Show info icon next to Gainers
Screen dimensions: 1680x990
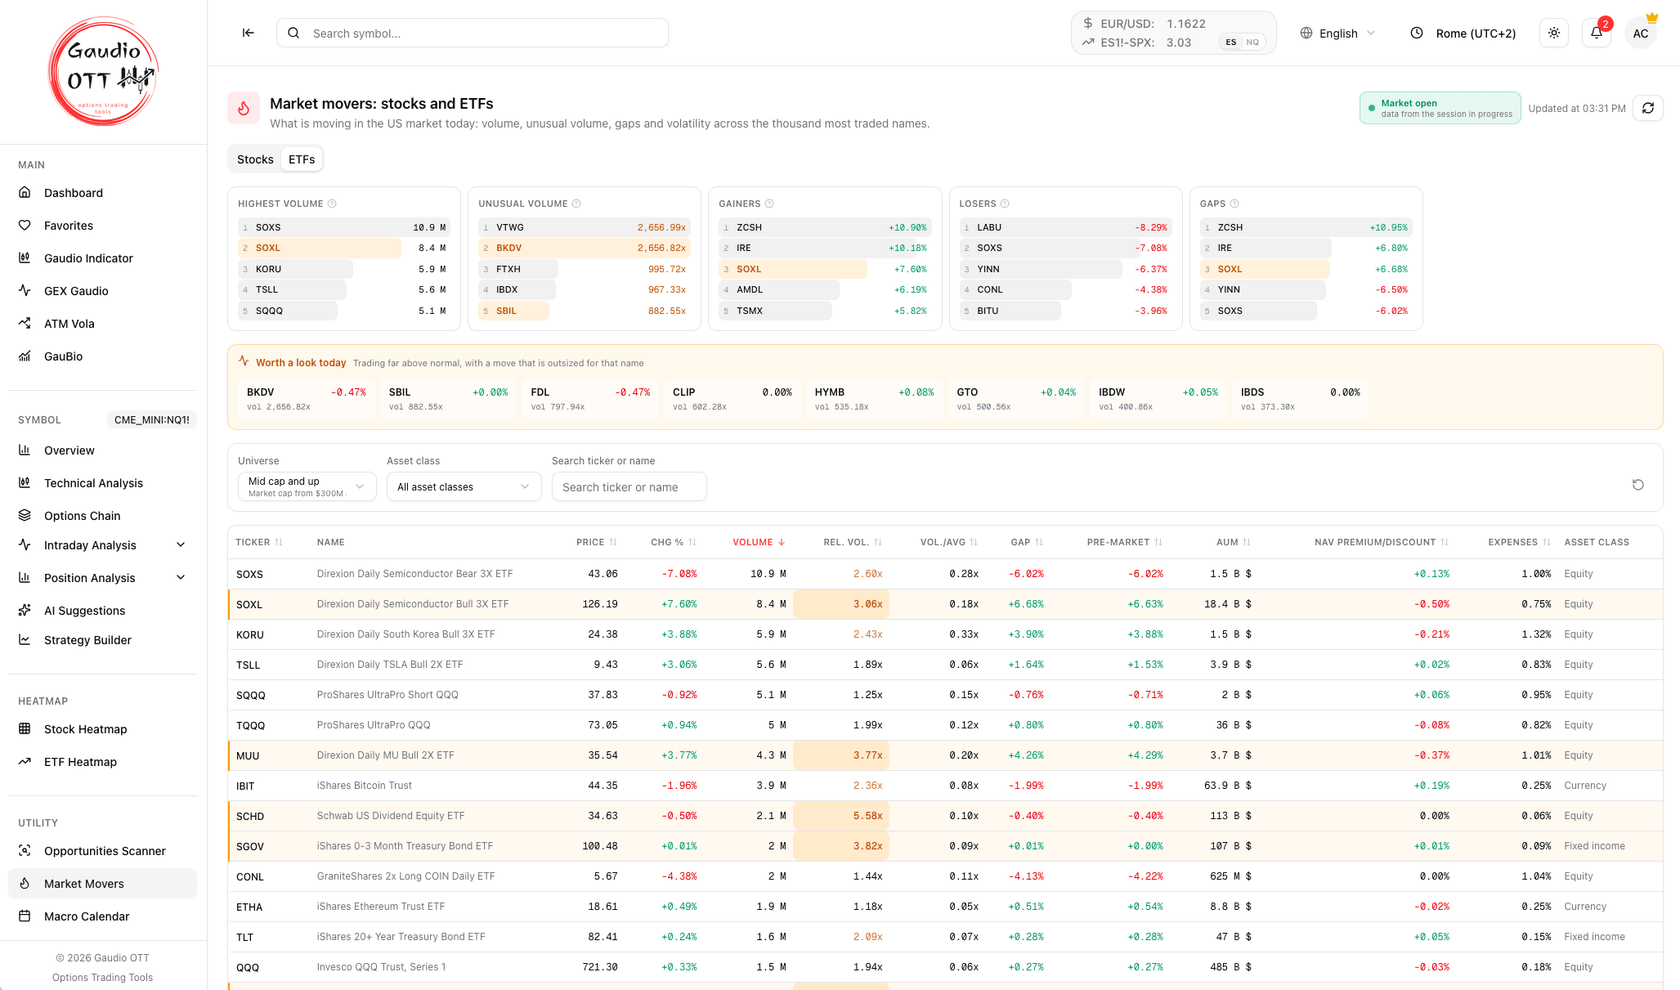pyautogui.click(x=769, y=204)
